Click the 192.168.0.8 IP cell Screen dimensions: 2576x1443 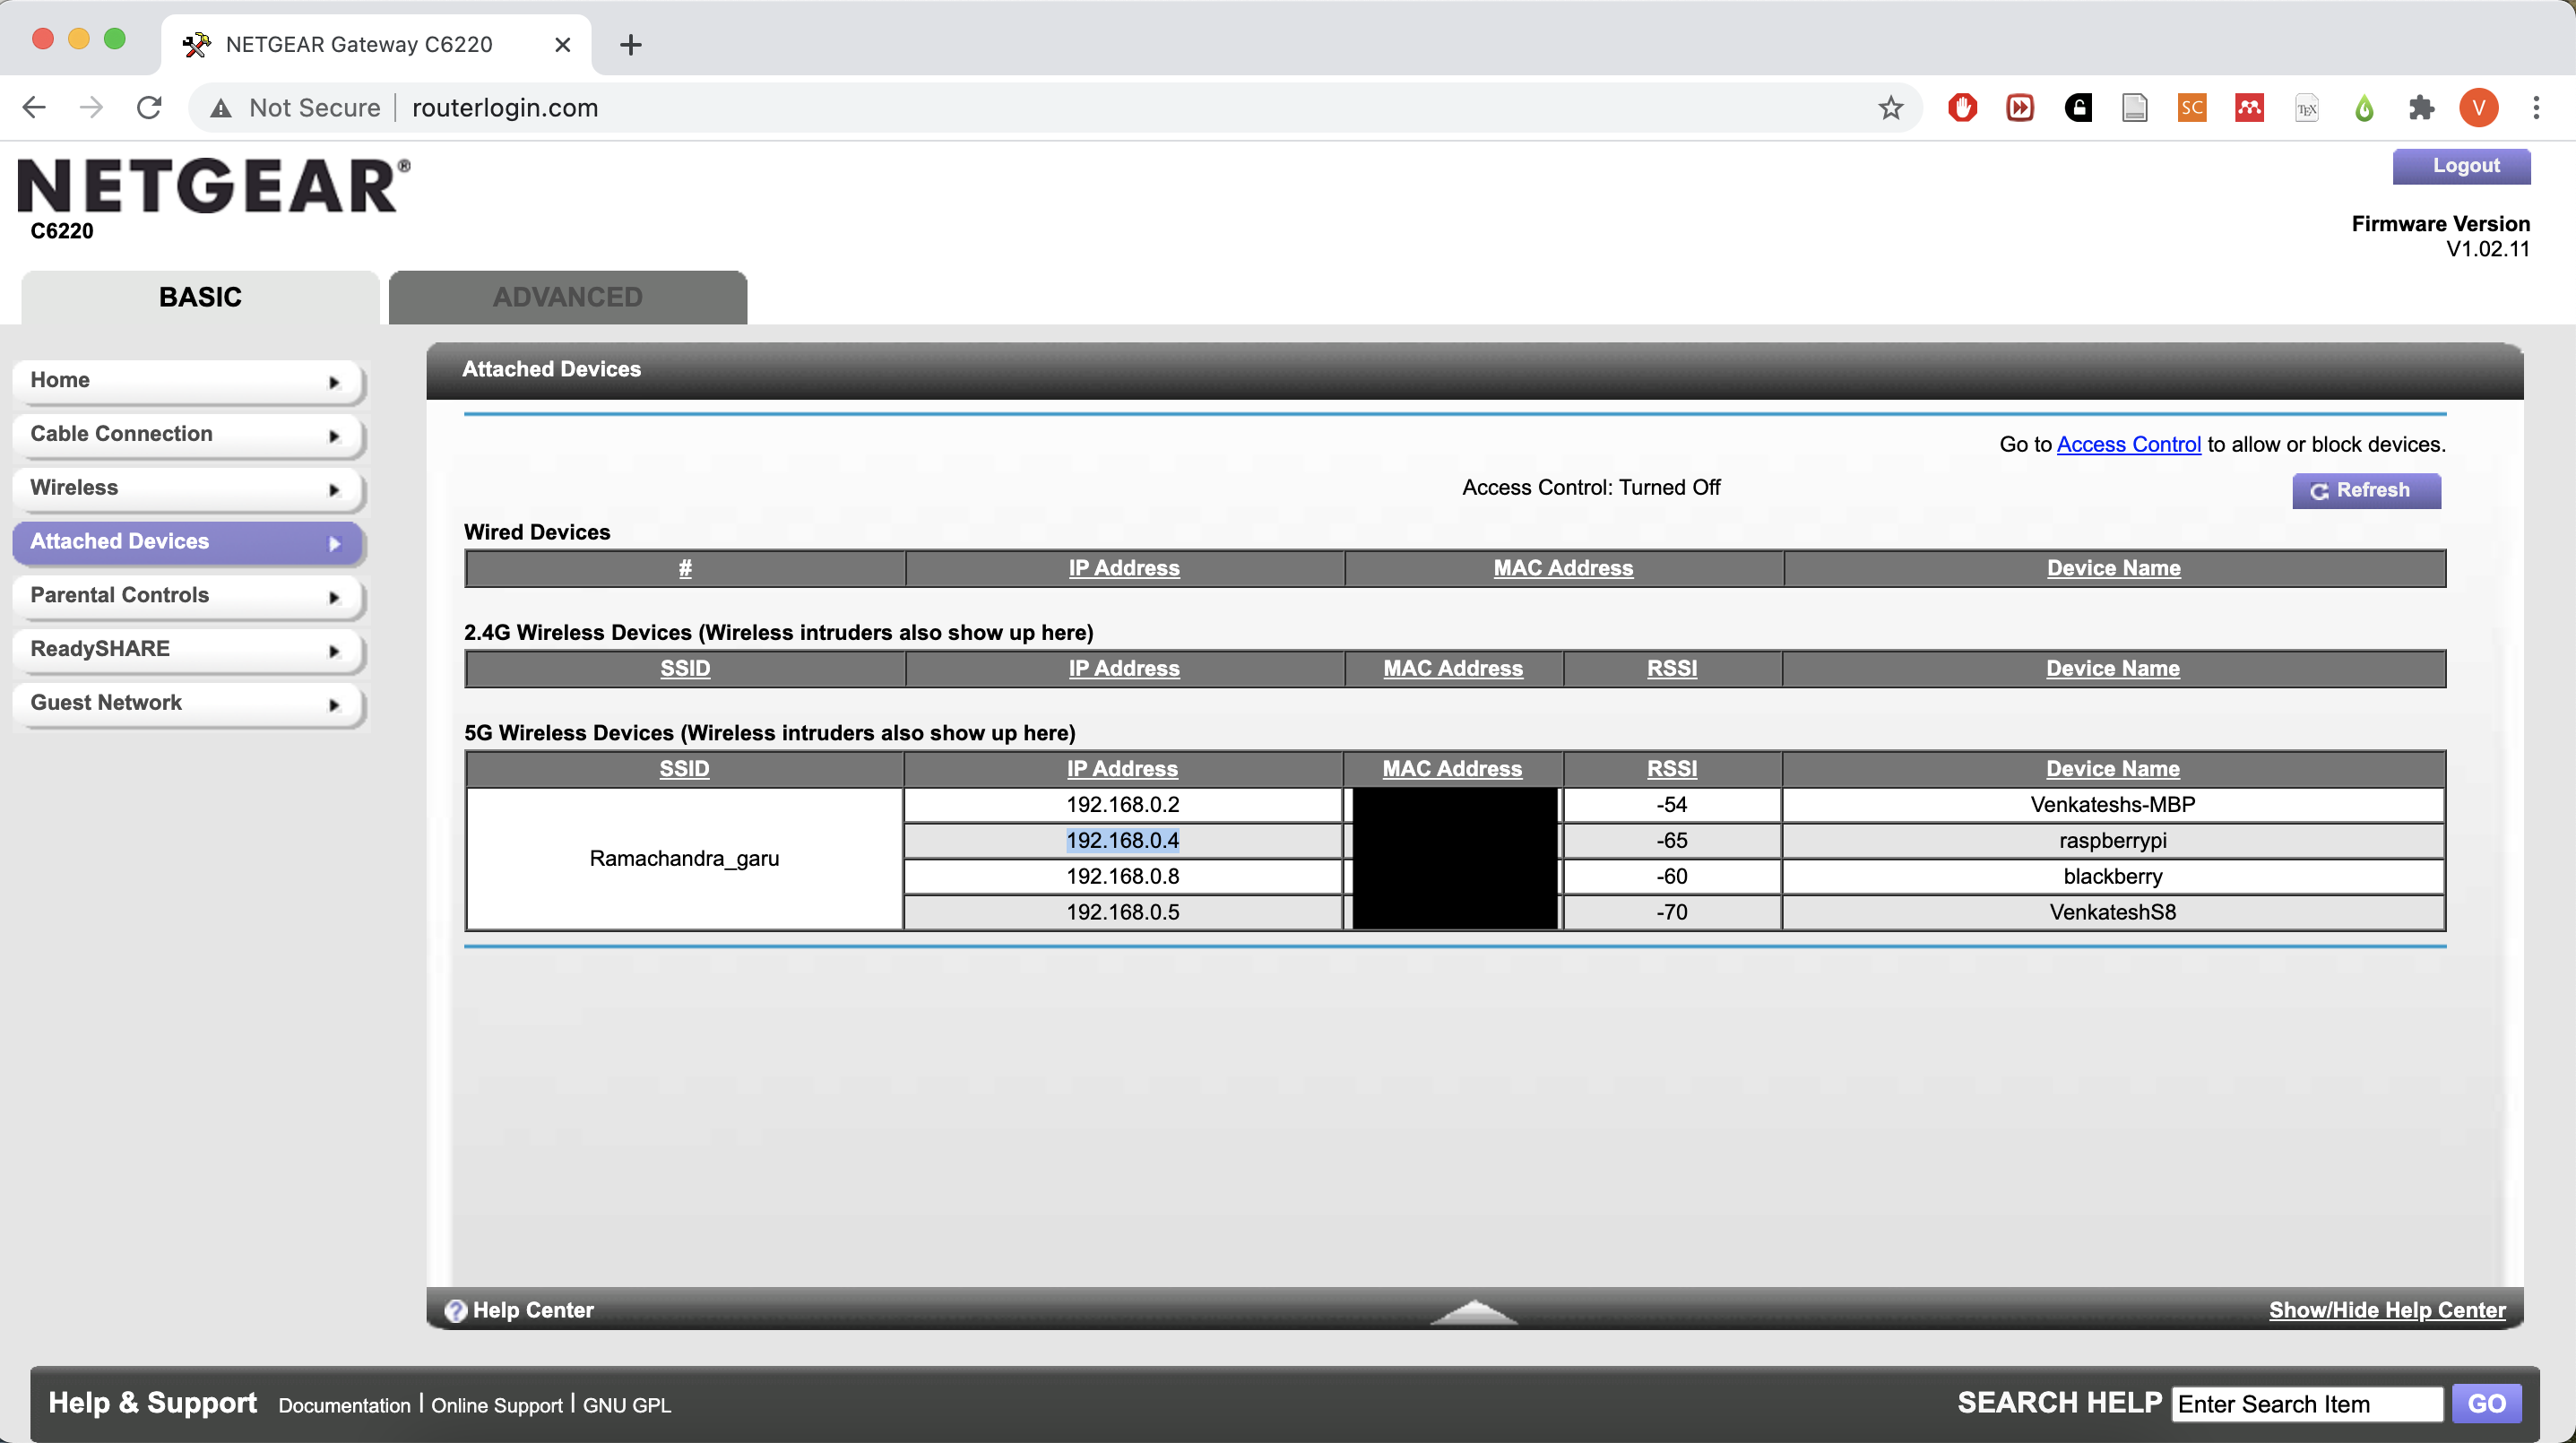pyautogui.click(x=1123, y=877)
